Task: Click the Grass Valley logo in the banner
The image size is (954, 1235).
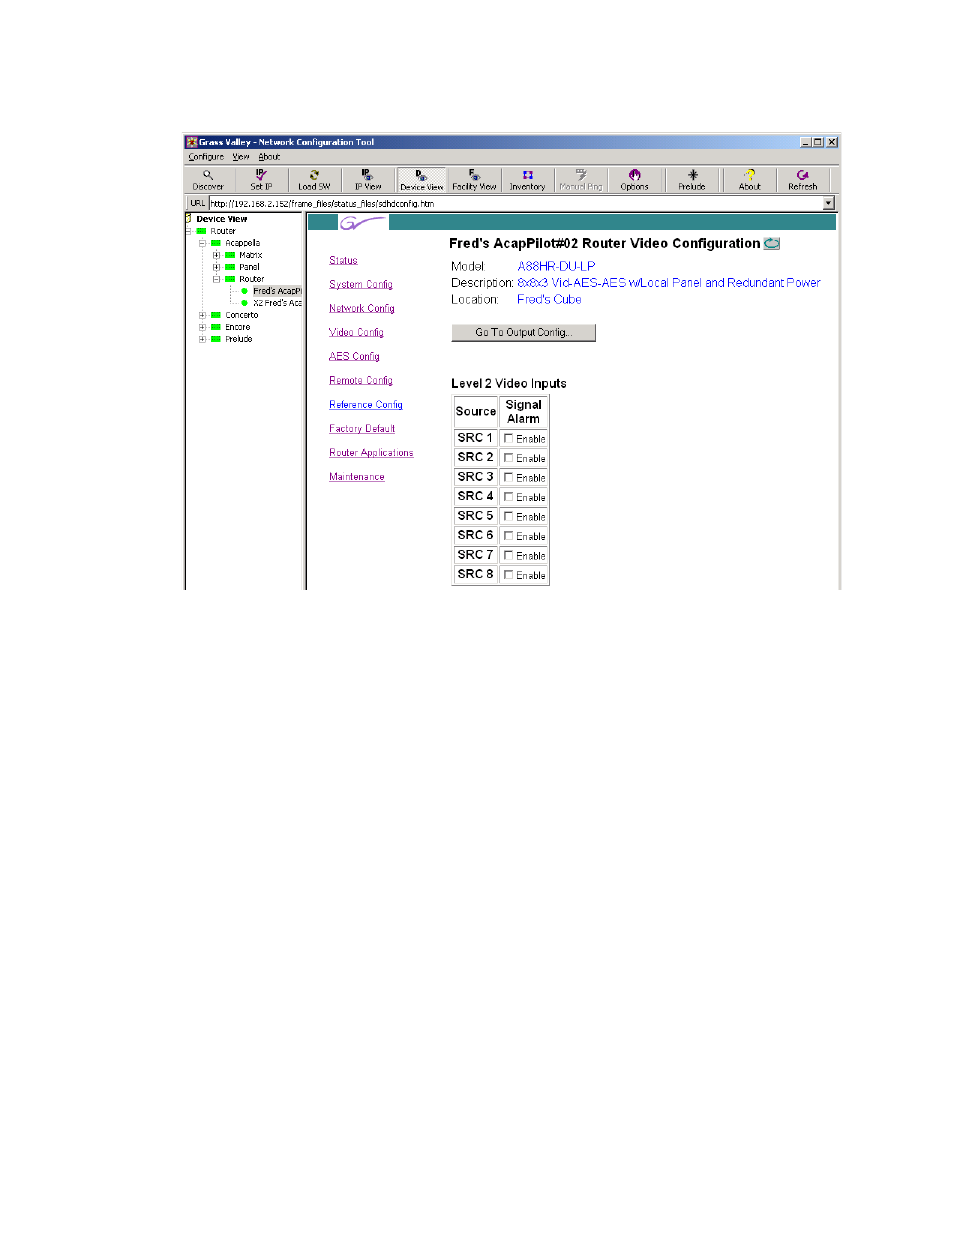Action: coord(362,222)
